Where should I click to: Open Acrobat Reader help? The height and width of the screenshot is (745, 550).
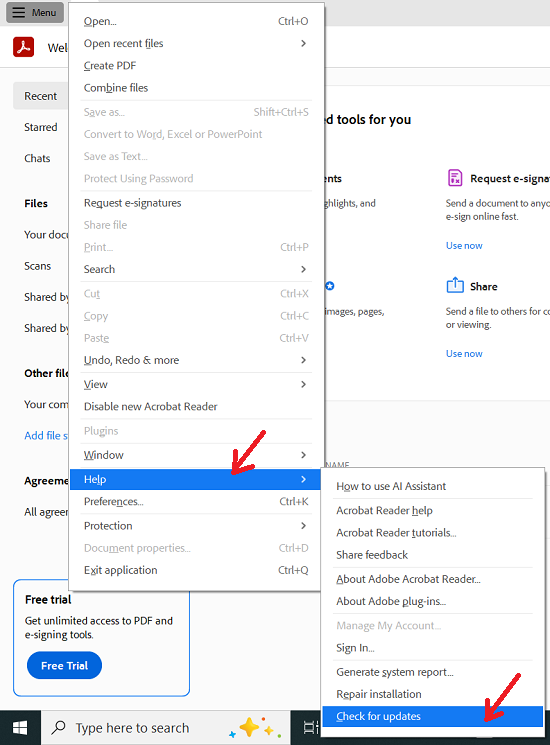point(432,511)
